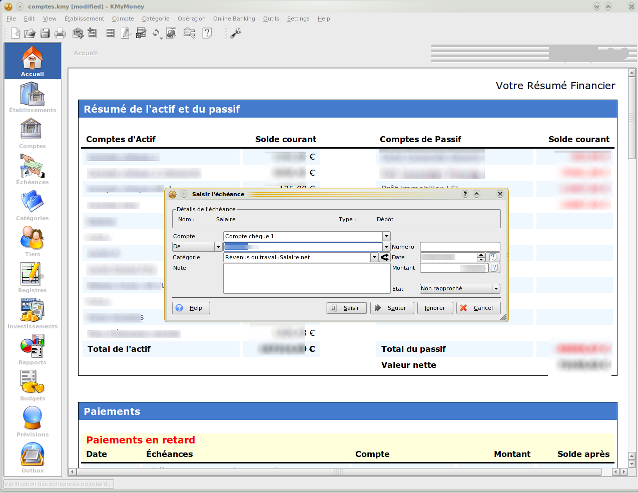Open the Tiers sidebar view
This screenshot has height=493, width=638.
click(33, 241)
